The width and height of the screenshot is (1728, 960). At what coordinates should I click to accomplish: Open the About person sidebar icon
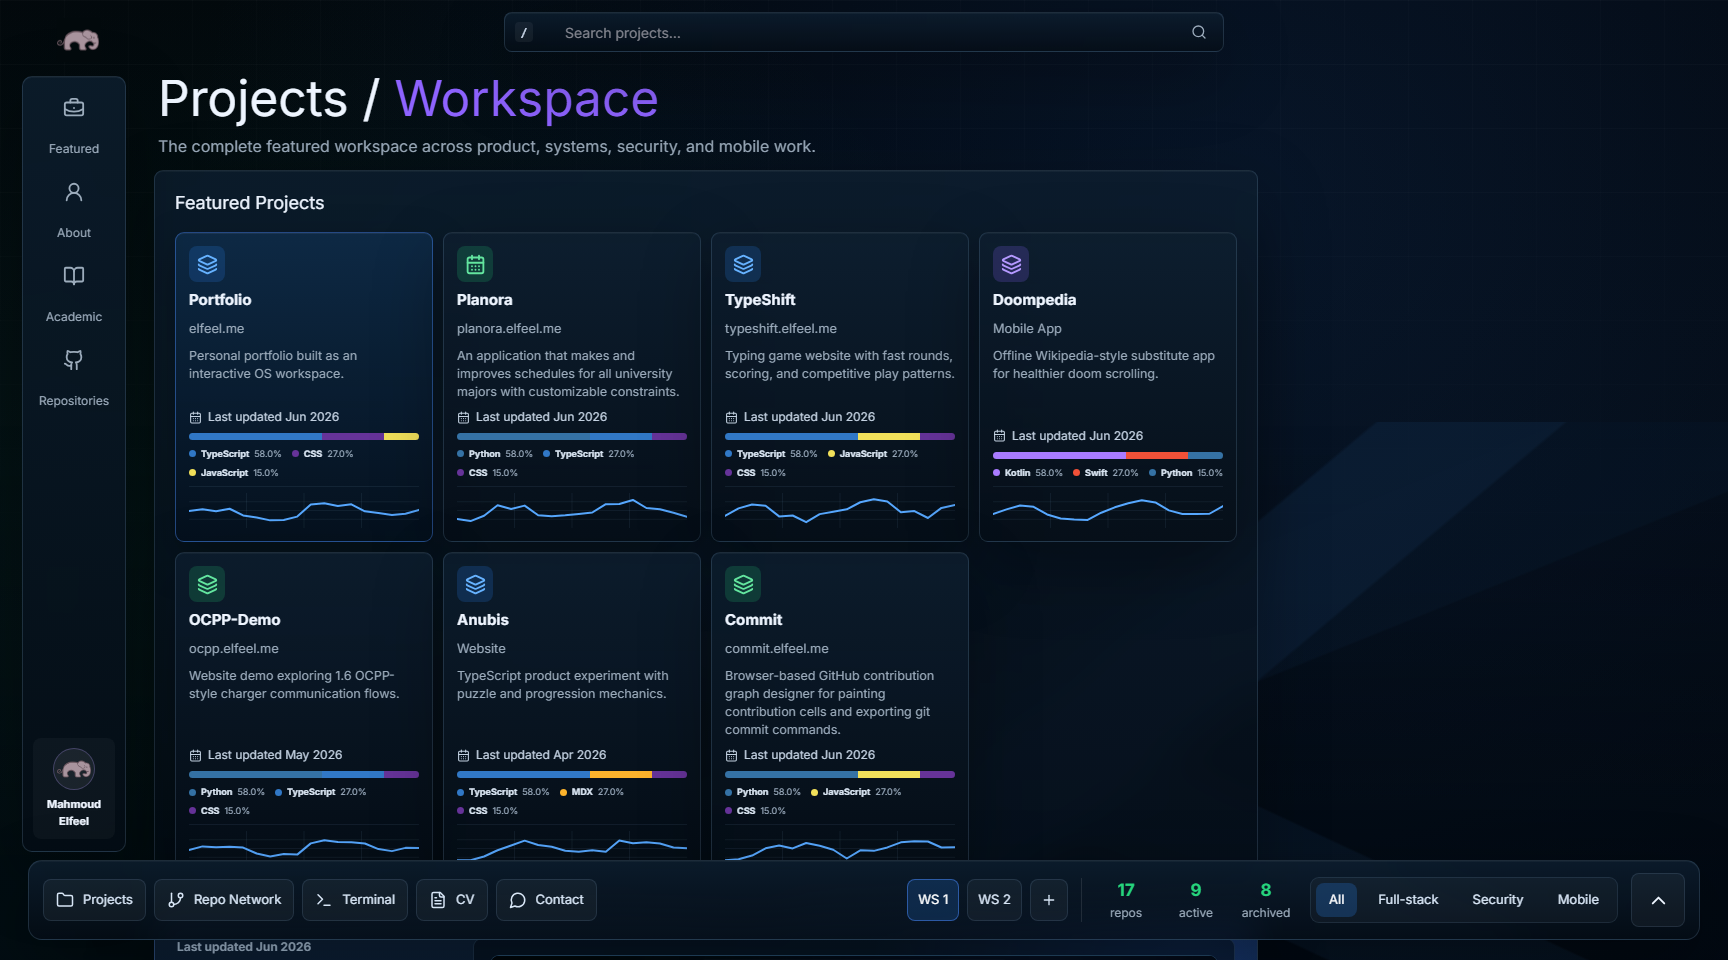pyautogui.click(x=74, y=192)
